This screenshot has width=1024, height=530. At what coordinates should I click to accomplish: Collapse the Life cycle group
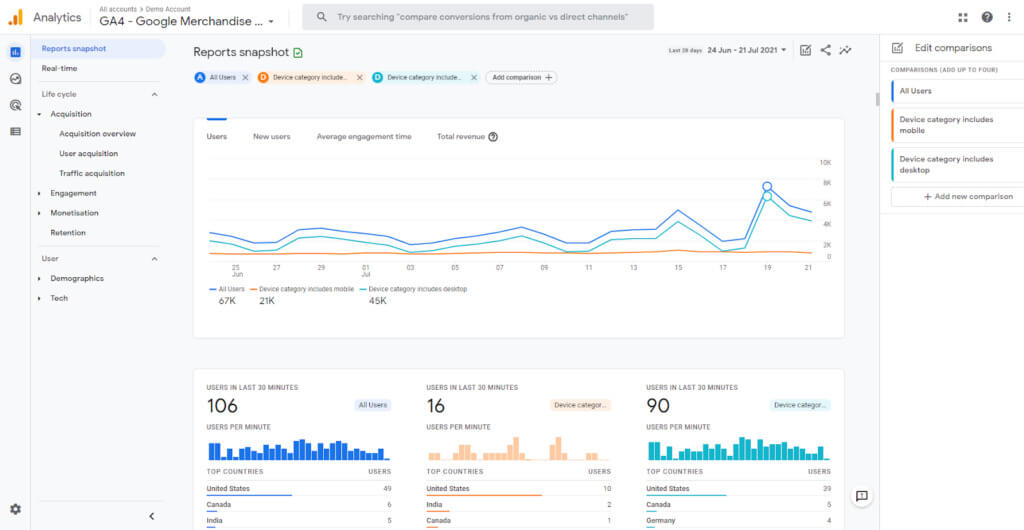[x=154, y=94]
